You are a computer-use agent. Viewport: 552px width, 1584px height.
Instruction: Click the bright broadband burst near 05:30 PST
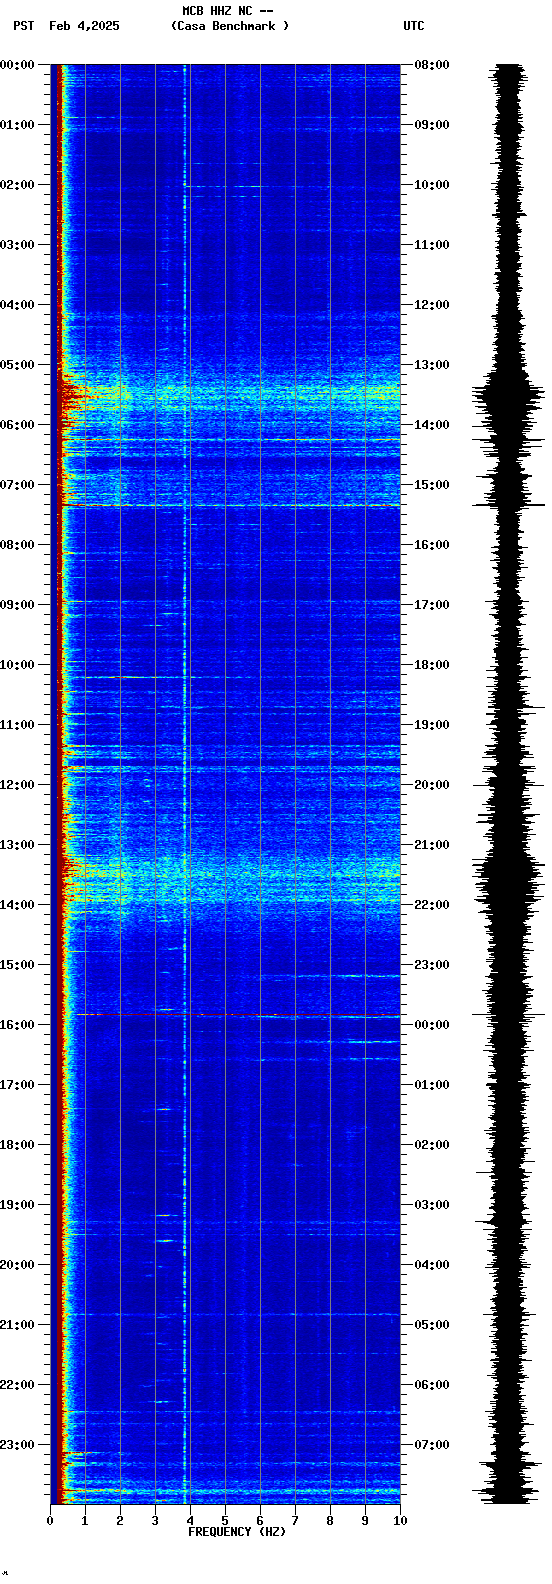[x=230, y=395]
